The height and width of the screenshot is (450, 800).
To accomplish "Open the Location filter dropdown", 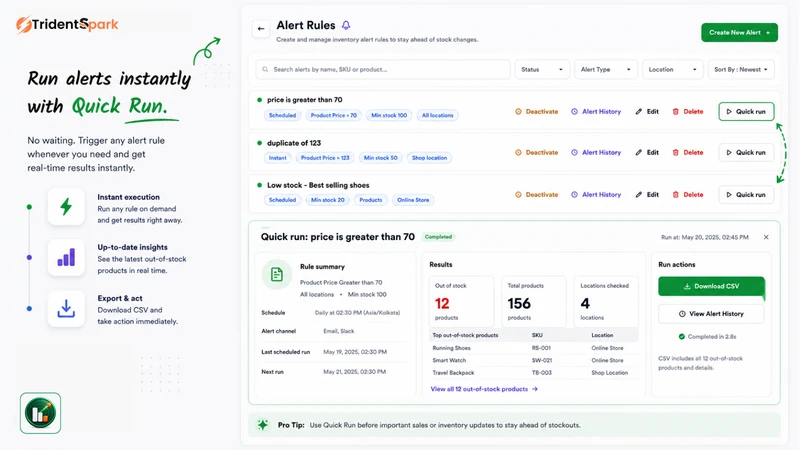I will (x=672, y=69).
